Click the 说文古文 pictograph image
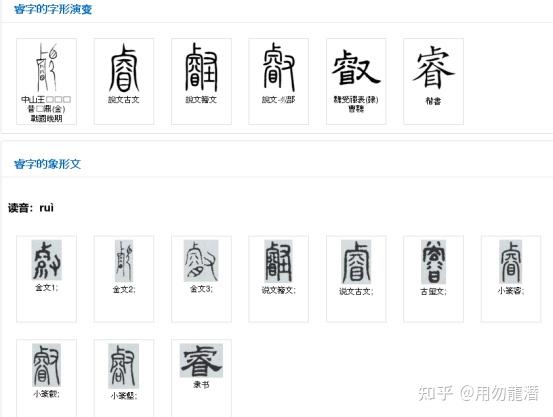This screenshot has height=417, width=553. click(356, 262)
